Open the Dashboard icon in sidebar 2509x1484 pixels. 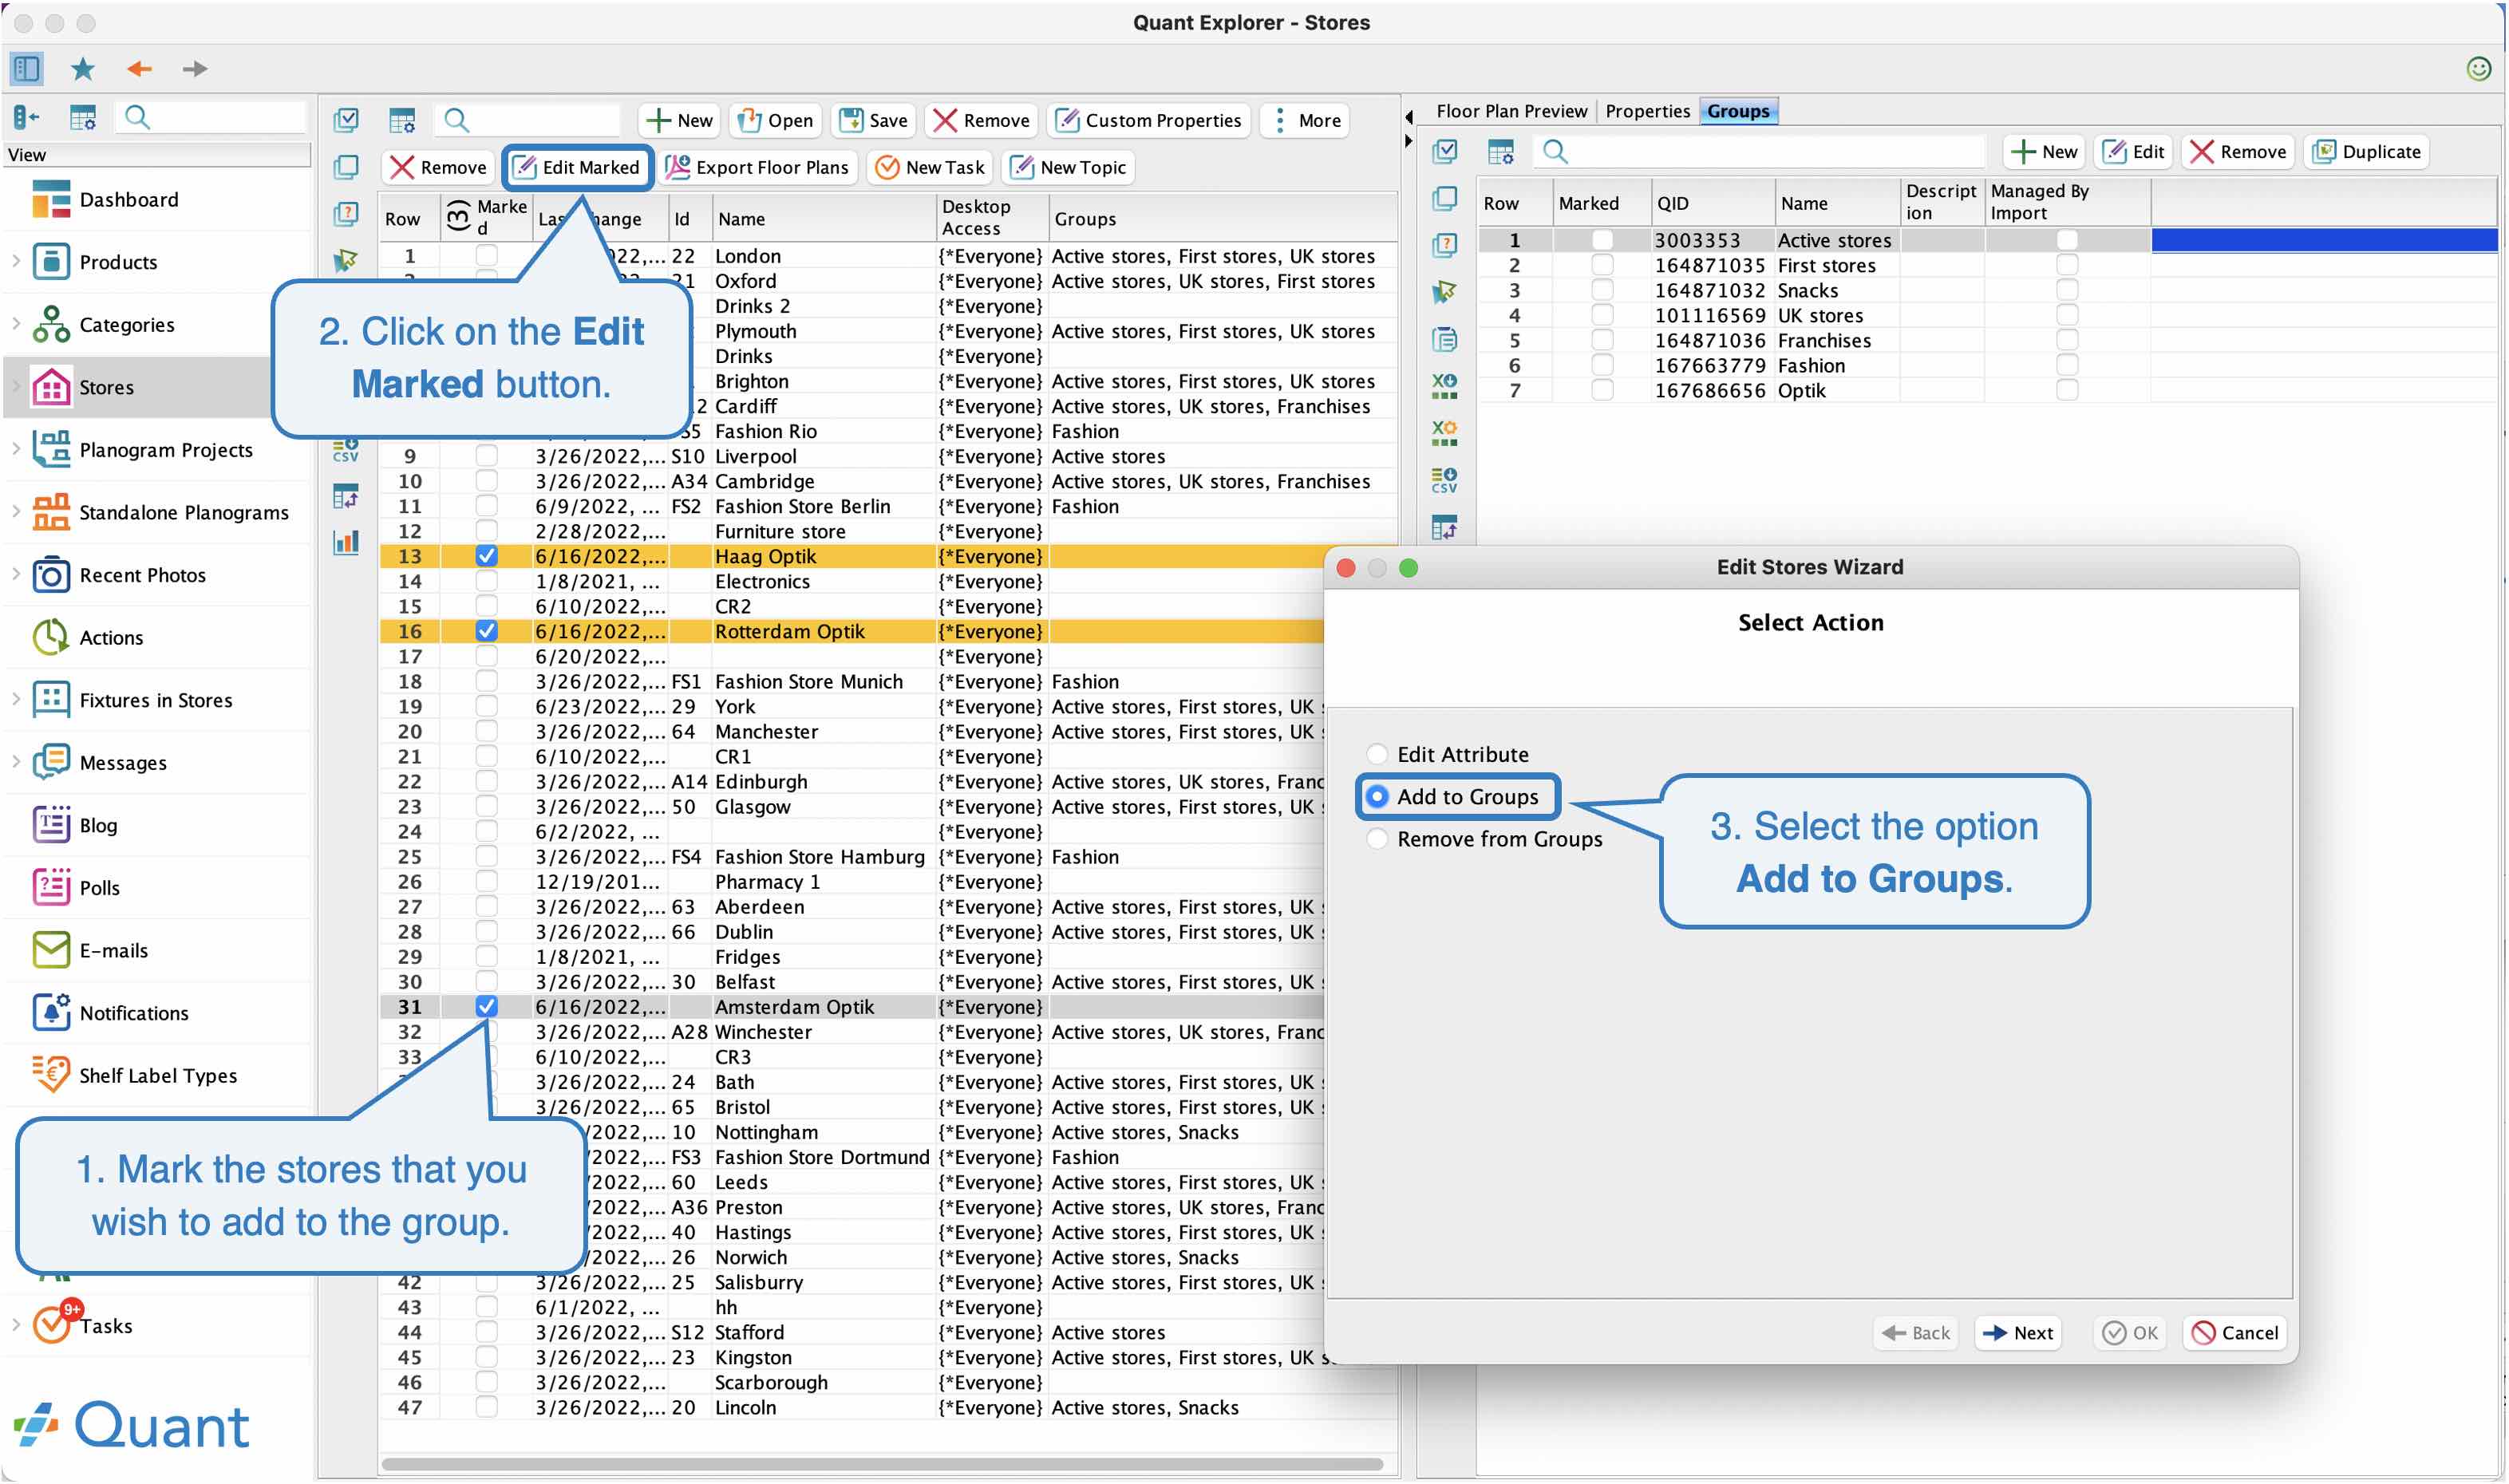[51, 199]
